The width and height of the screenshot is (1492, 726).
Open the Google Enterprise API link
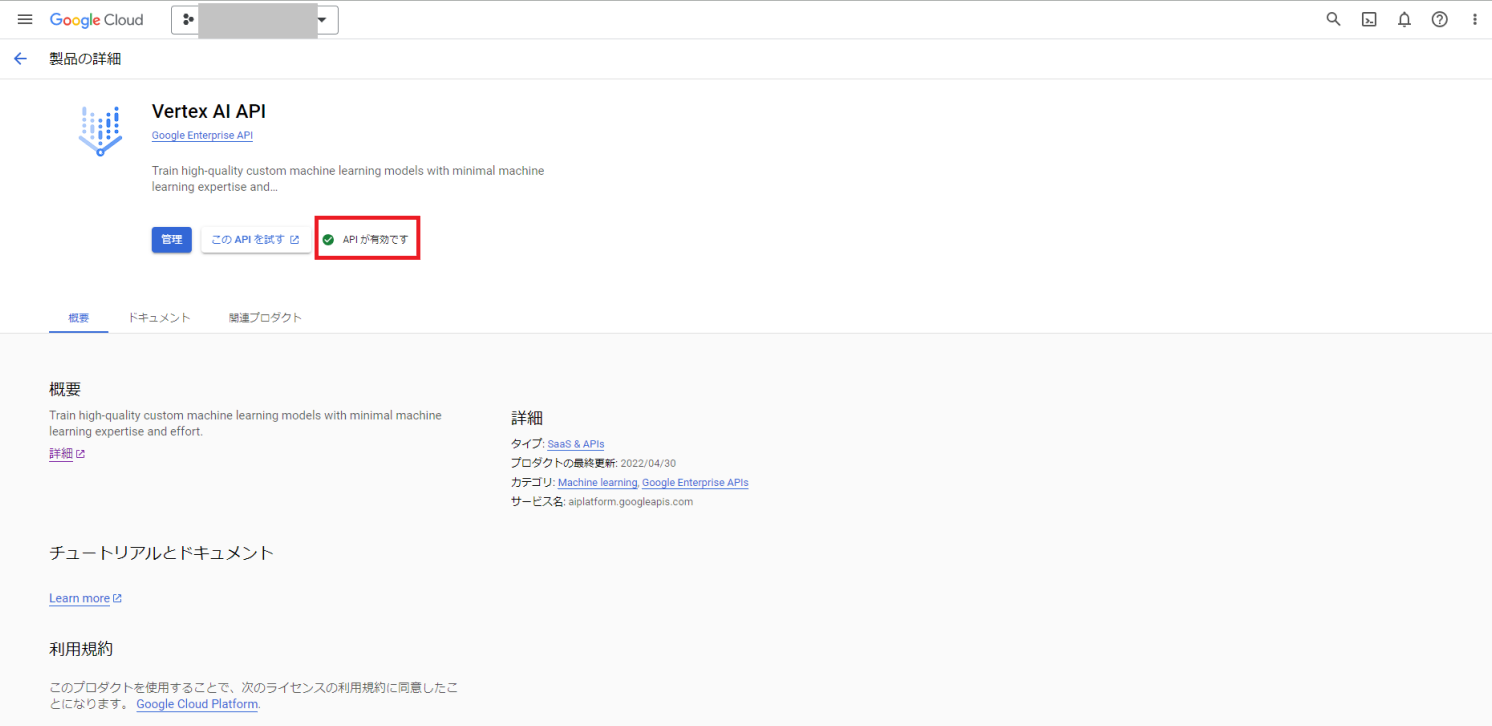tap(202, 135)
